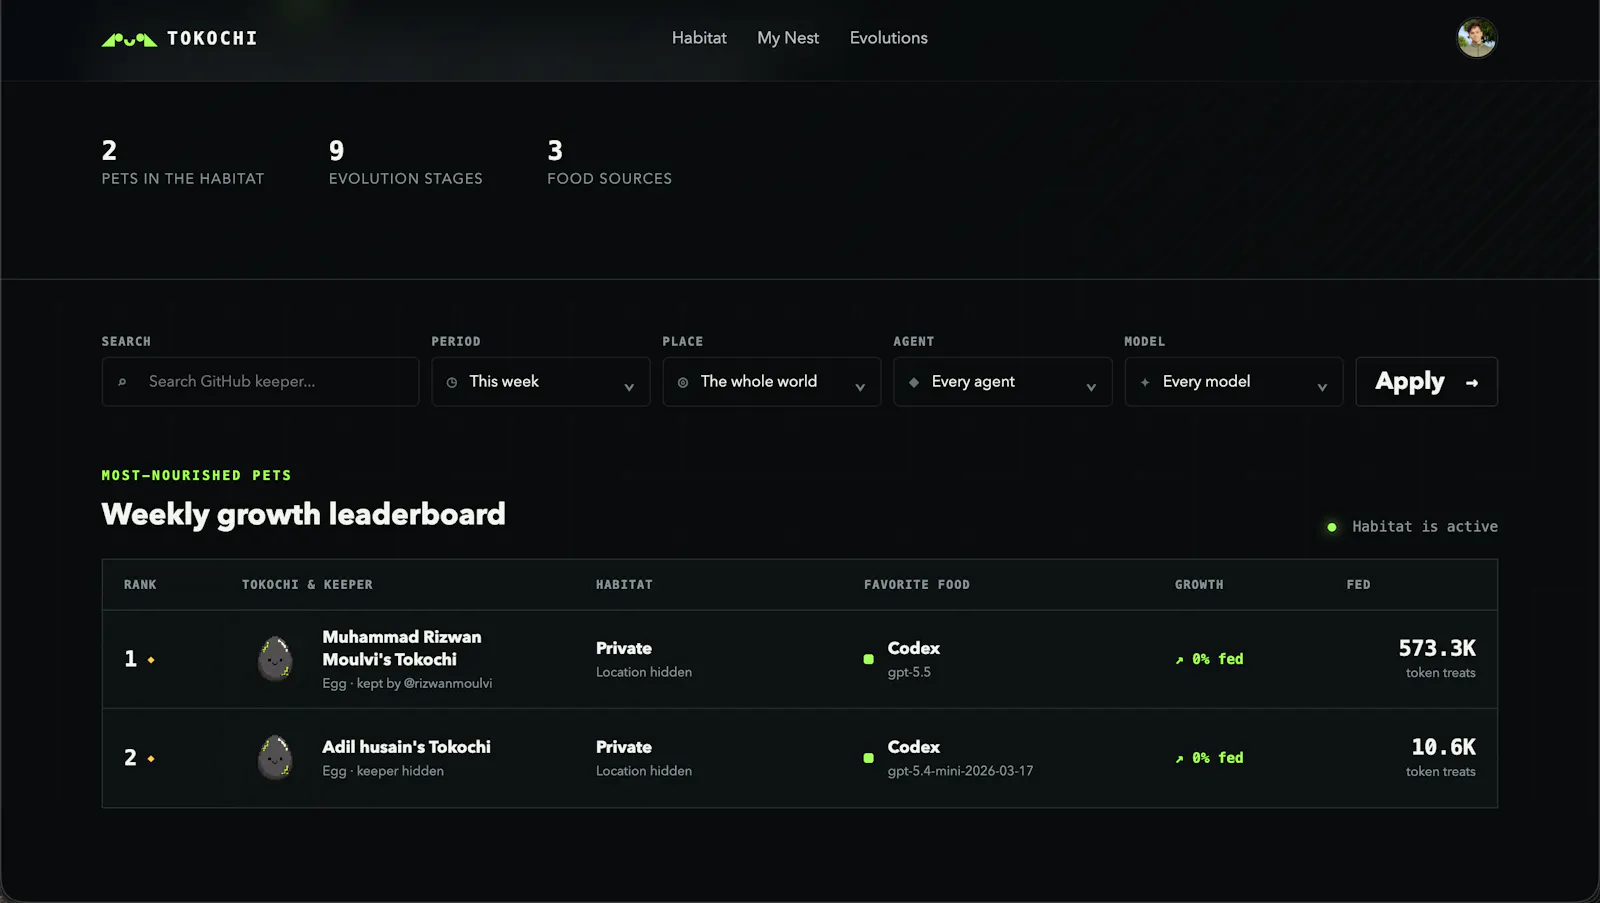Click the sparkle icon in Model filter

1145,382
